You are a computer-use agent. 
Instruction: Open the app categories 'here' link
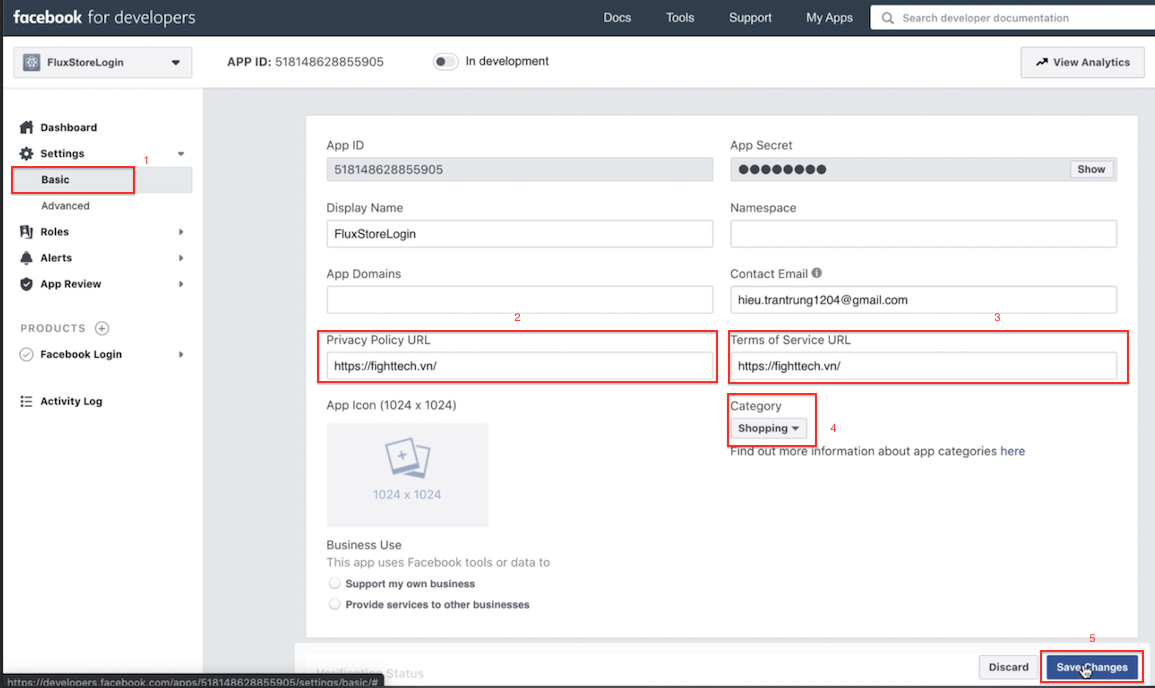[1012, 451]
